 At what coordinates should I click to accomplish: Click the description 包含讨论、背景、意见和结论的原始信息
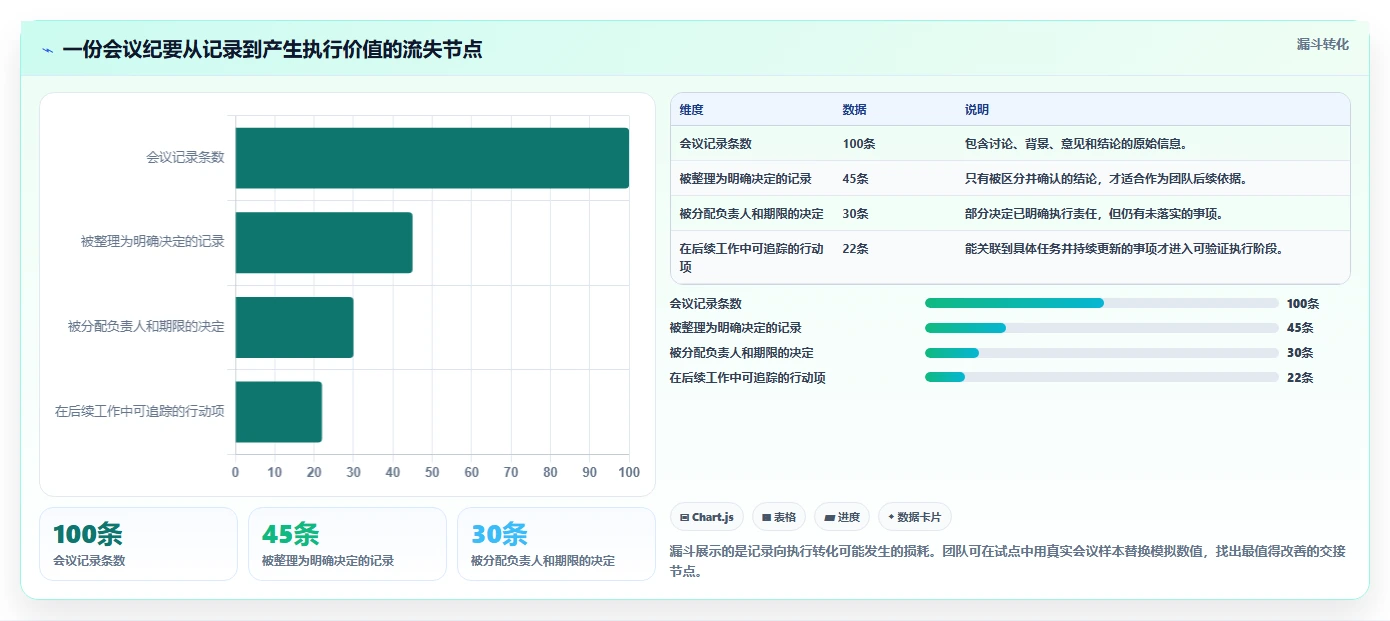pyautogui.click(x=1076, y=144)
